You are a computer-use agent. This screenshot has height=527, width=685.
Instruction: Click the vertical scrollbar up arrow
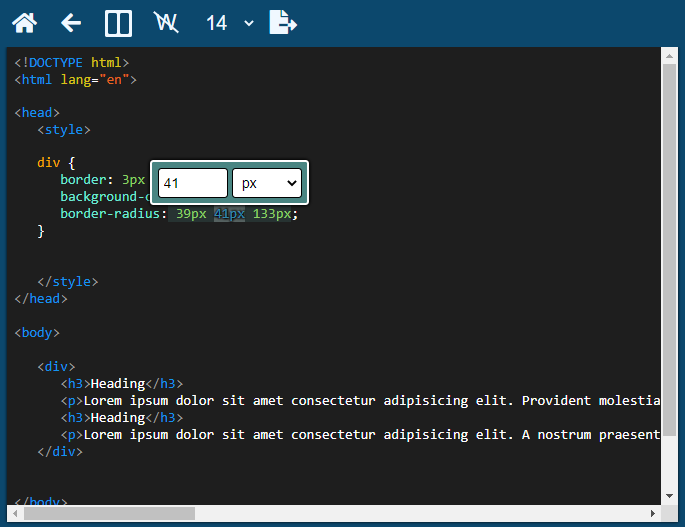(x=669, y=56)
